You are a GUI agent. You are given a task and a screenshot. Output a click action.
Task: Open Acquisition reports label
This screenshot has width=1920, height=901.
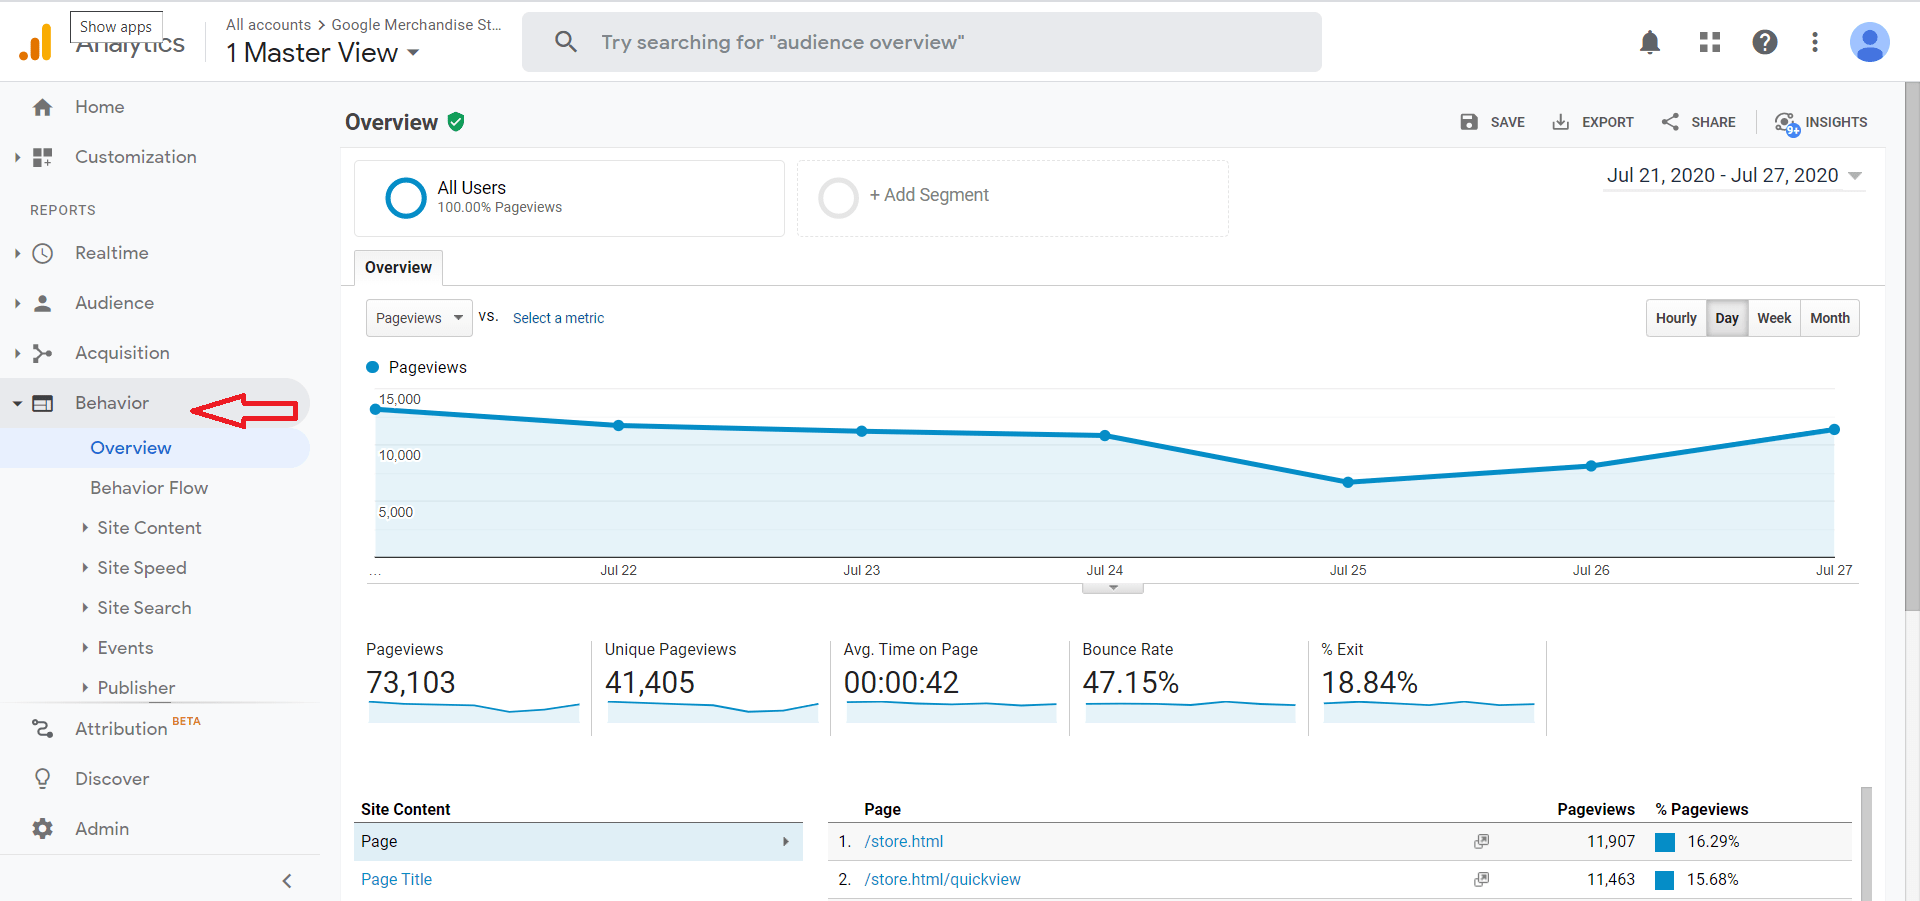122,353
